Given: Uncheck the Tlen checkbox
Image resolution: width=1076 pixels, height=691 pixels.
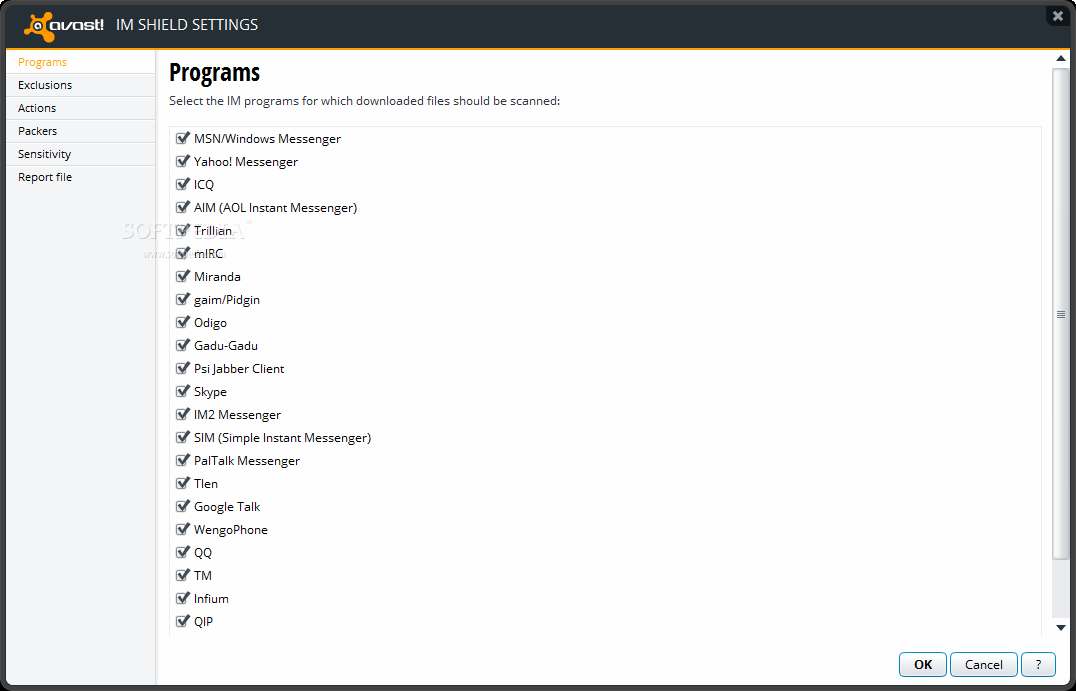Looking at the screenshot, I should click(x=183, y=483).
